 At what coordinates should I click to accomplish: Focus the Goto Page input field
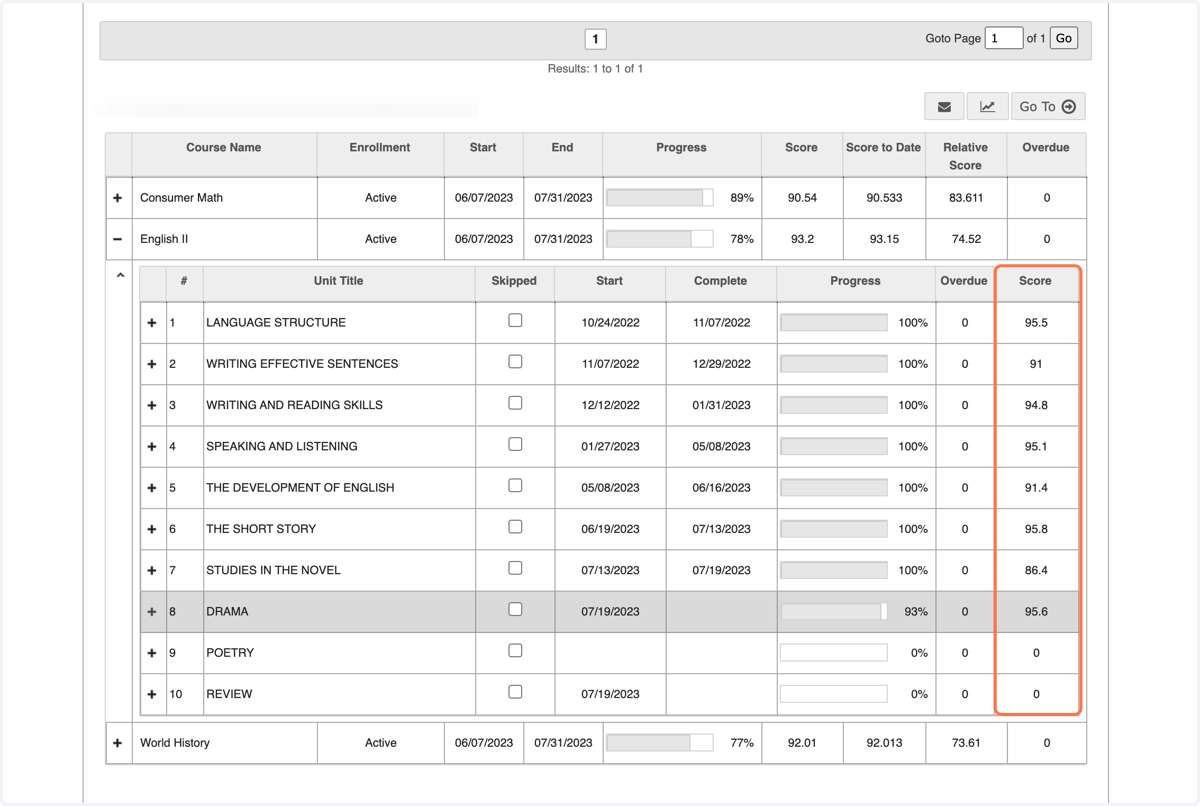pyautogui.click(x=1003, y=38)
